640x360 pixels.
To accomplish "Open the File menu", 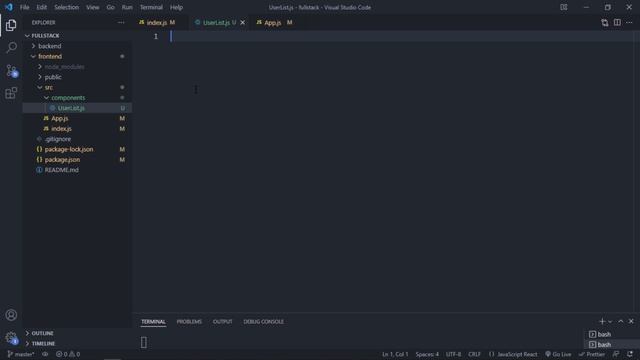I will tap(24, 7).
